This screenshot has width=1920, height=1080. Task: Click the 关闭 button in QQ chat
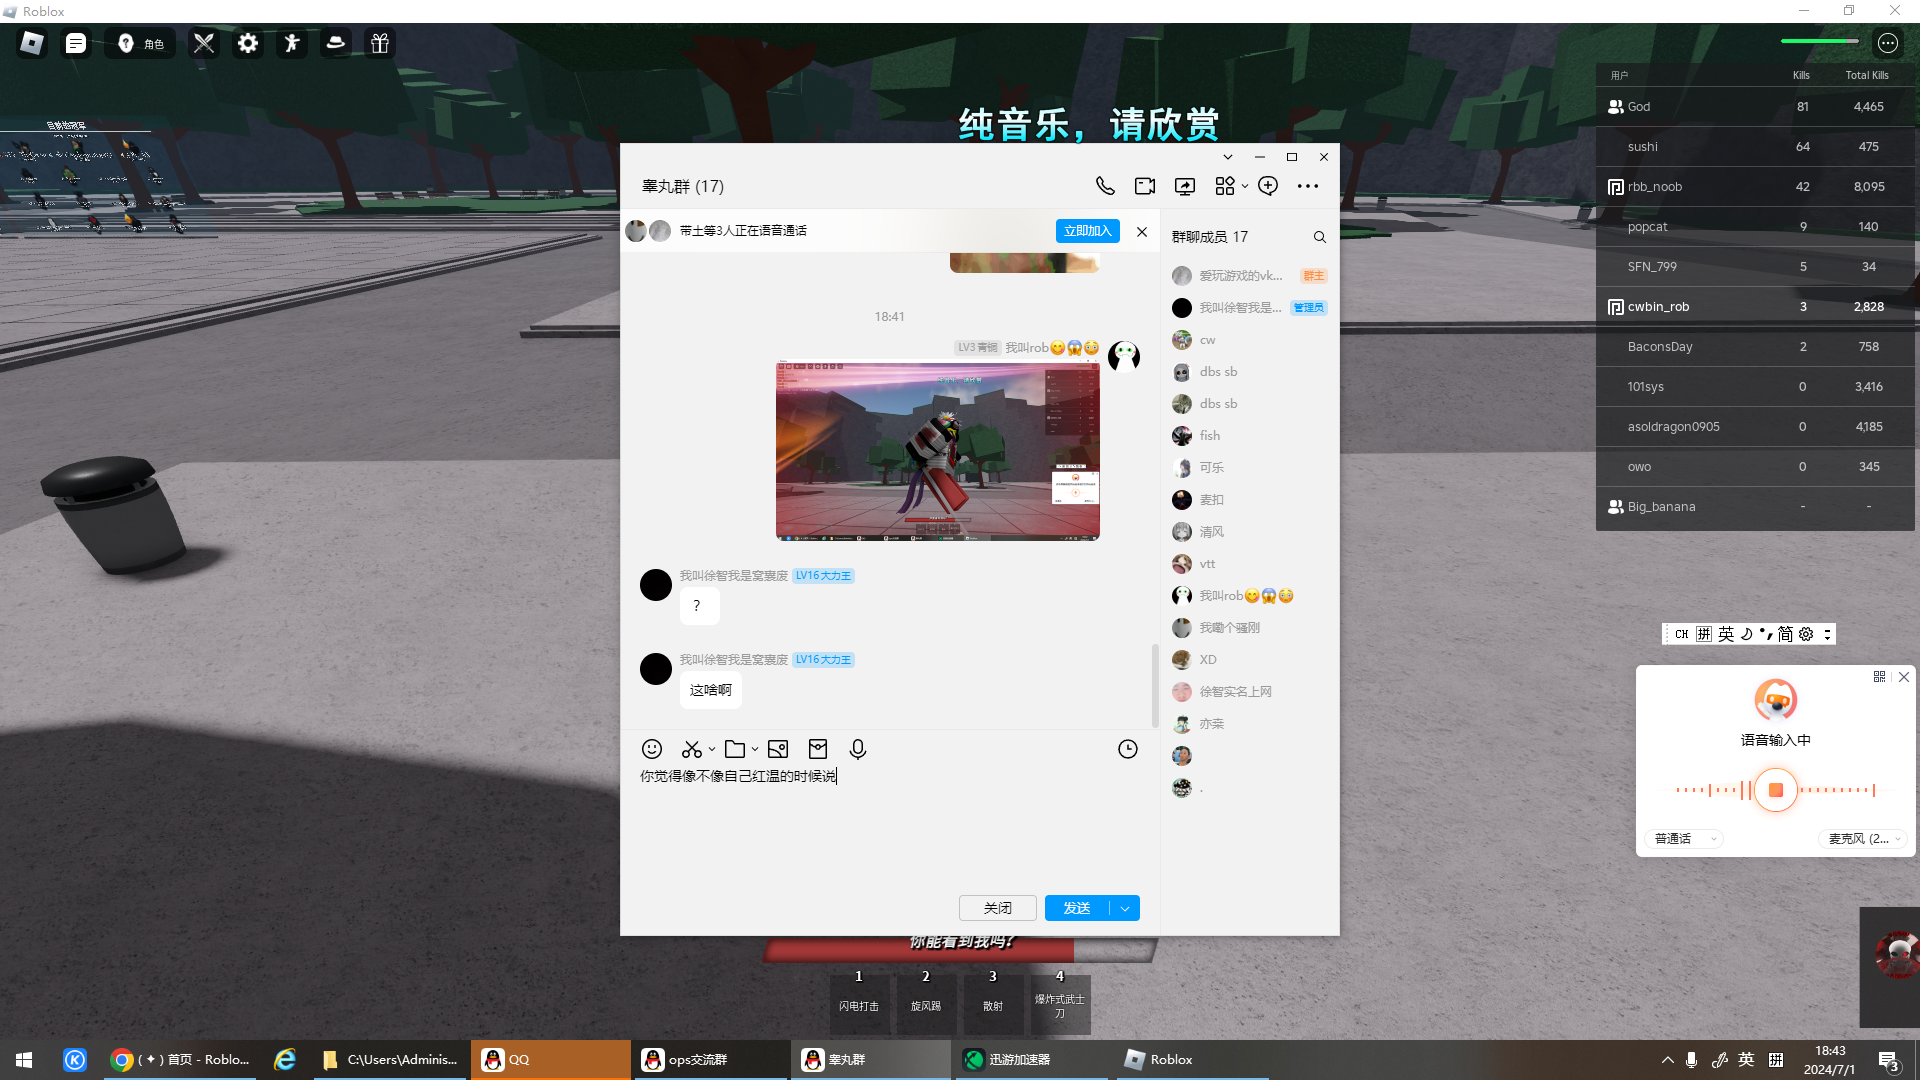[x=998, y=908]
